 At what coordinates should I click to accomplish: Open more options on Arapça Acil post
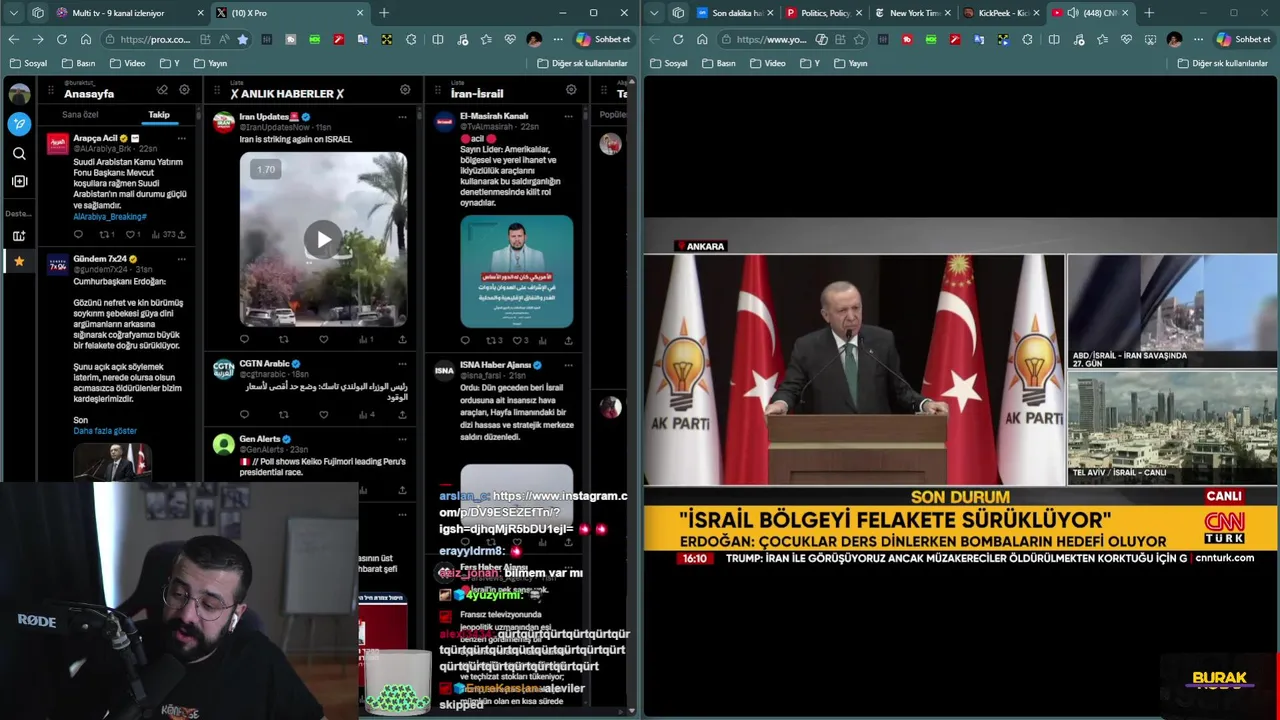click(181, 138)
